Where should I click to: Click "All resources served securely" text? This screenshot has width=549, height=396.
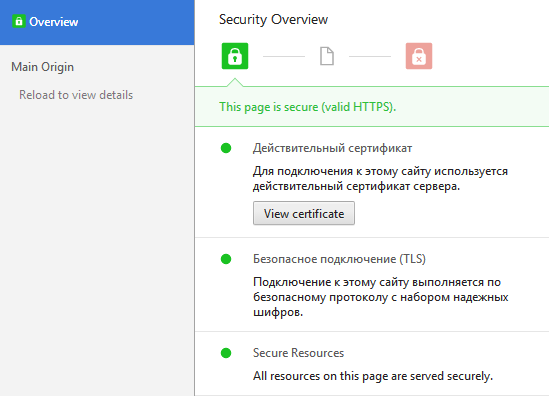click(373, 376)
